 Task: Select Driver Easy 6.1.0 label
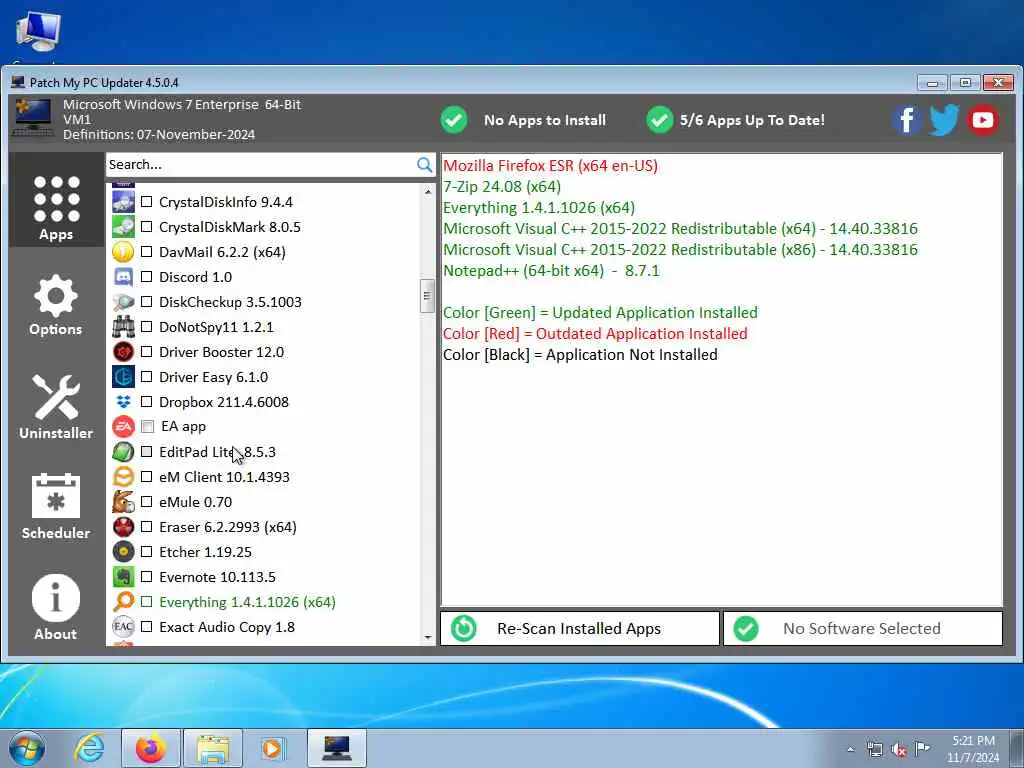coord(214,377)
